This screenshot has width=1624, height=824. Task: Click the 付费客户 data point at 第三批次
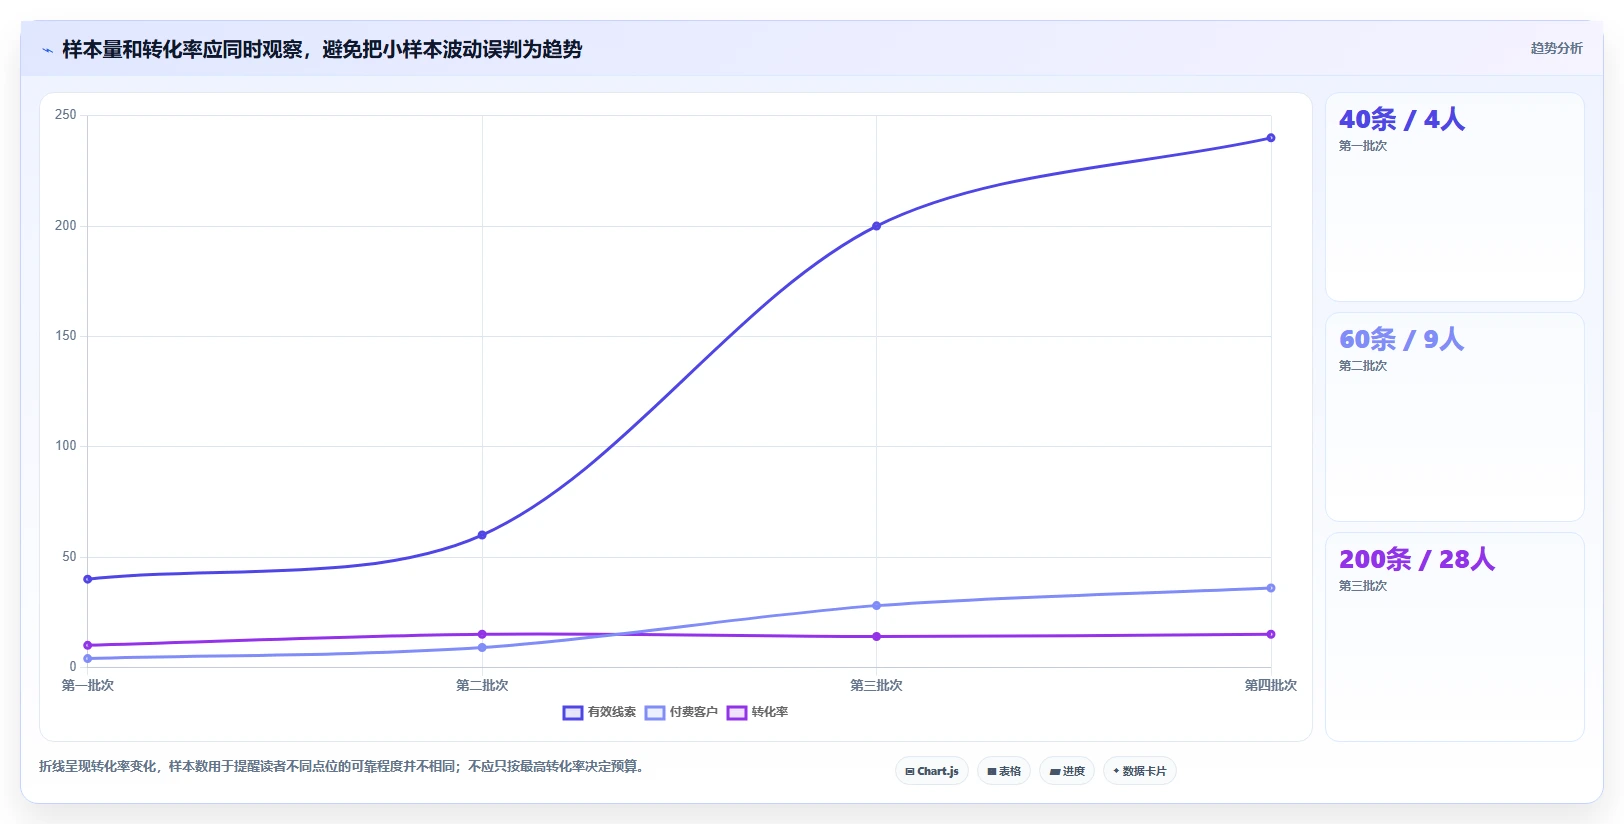point(877,605)
